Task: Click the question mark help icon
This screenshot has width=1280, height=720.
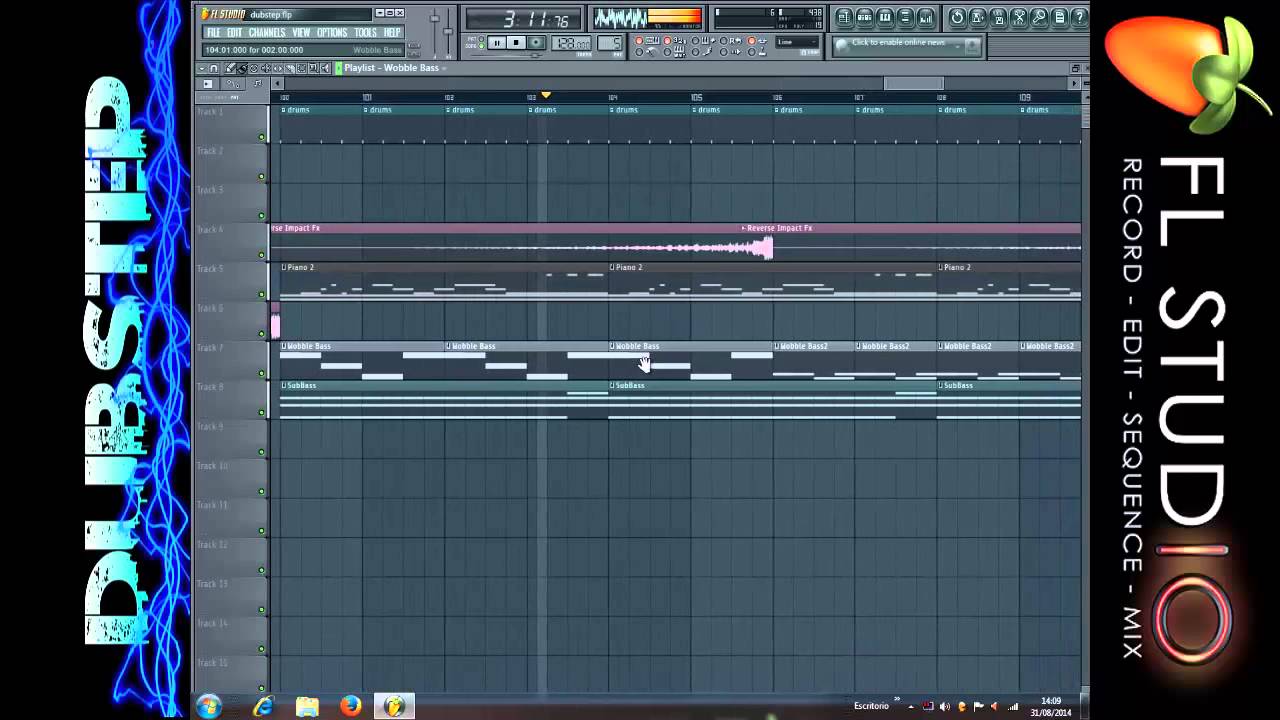Action: [x=1079, y=18]
